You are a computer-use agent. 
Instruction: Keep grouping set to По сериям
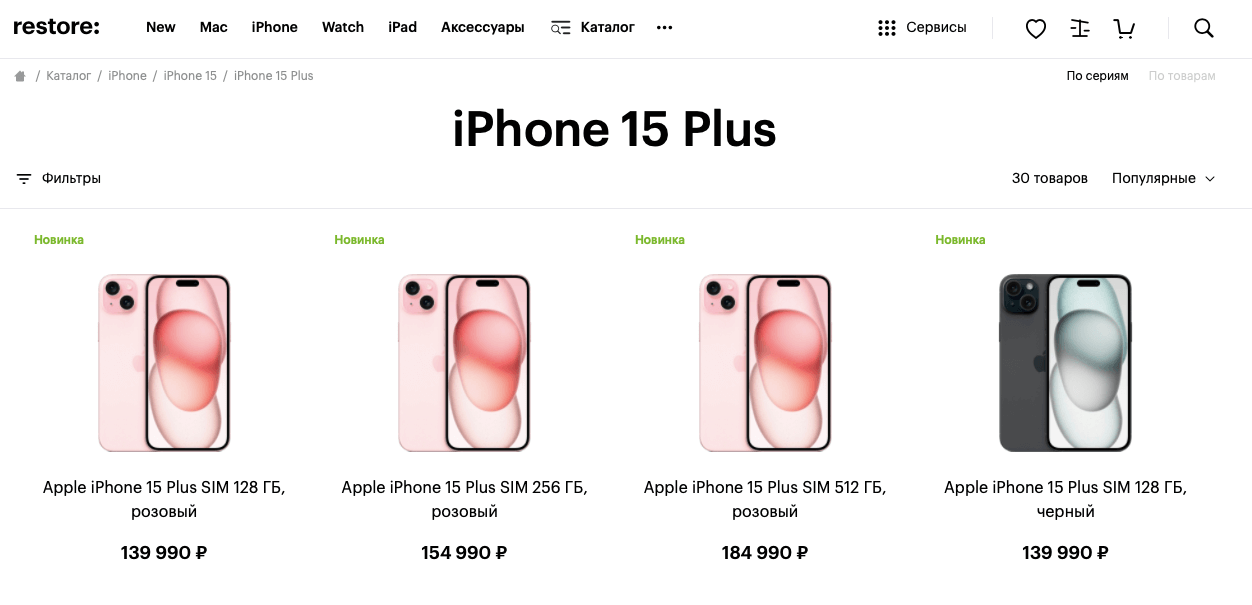[x=1097, y=75]
